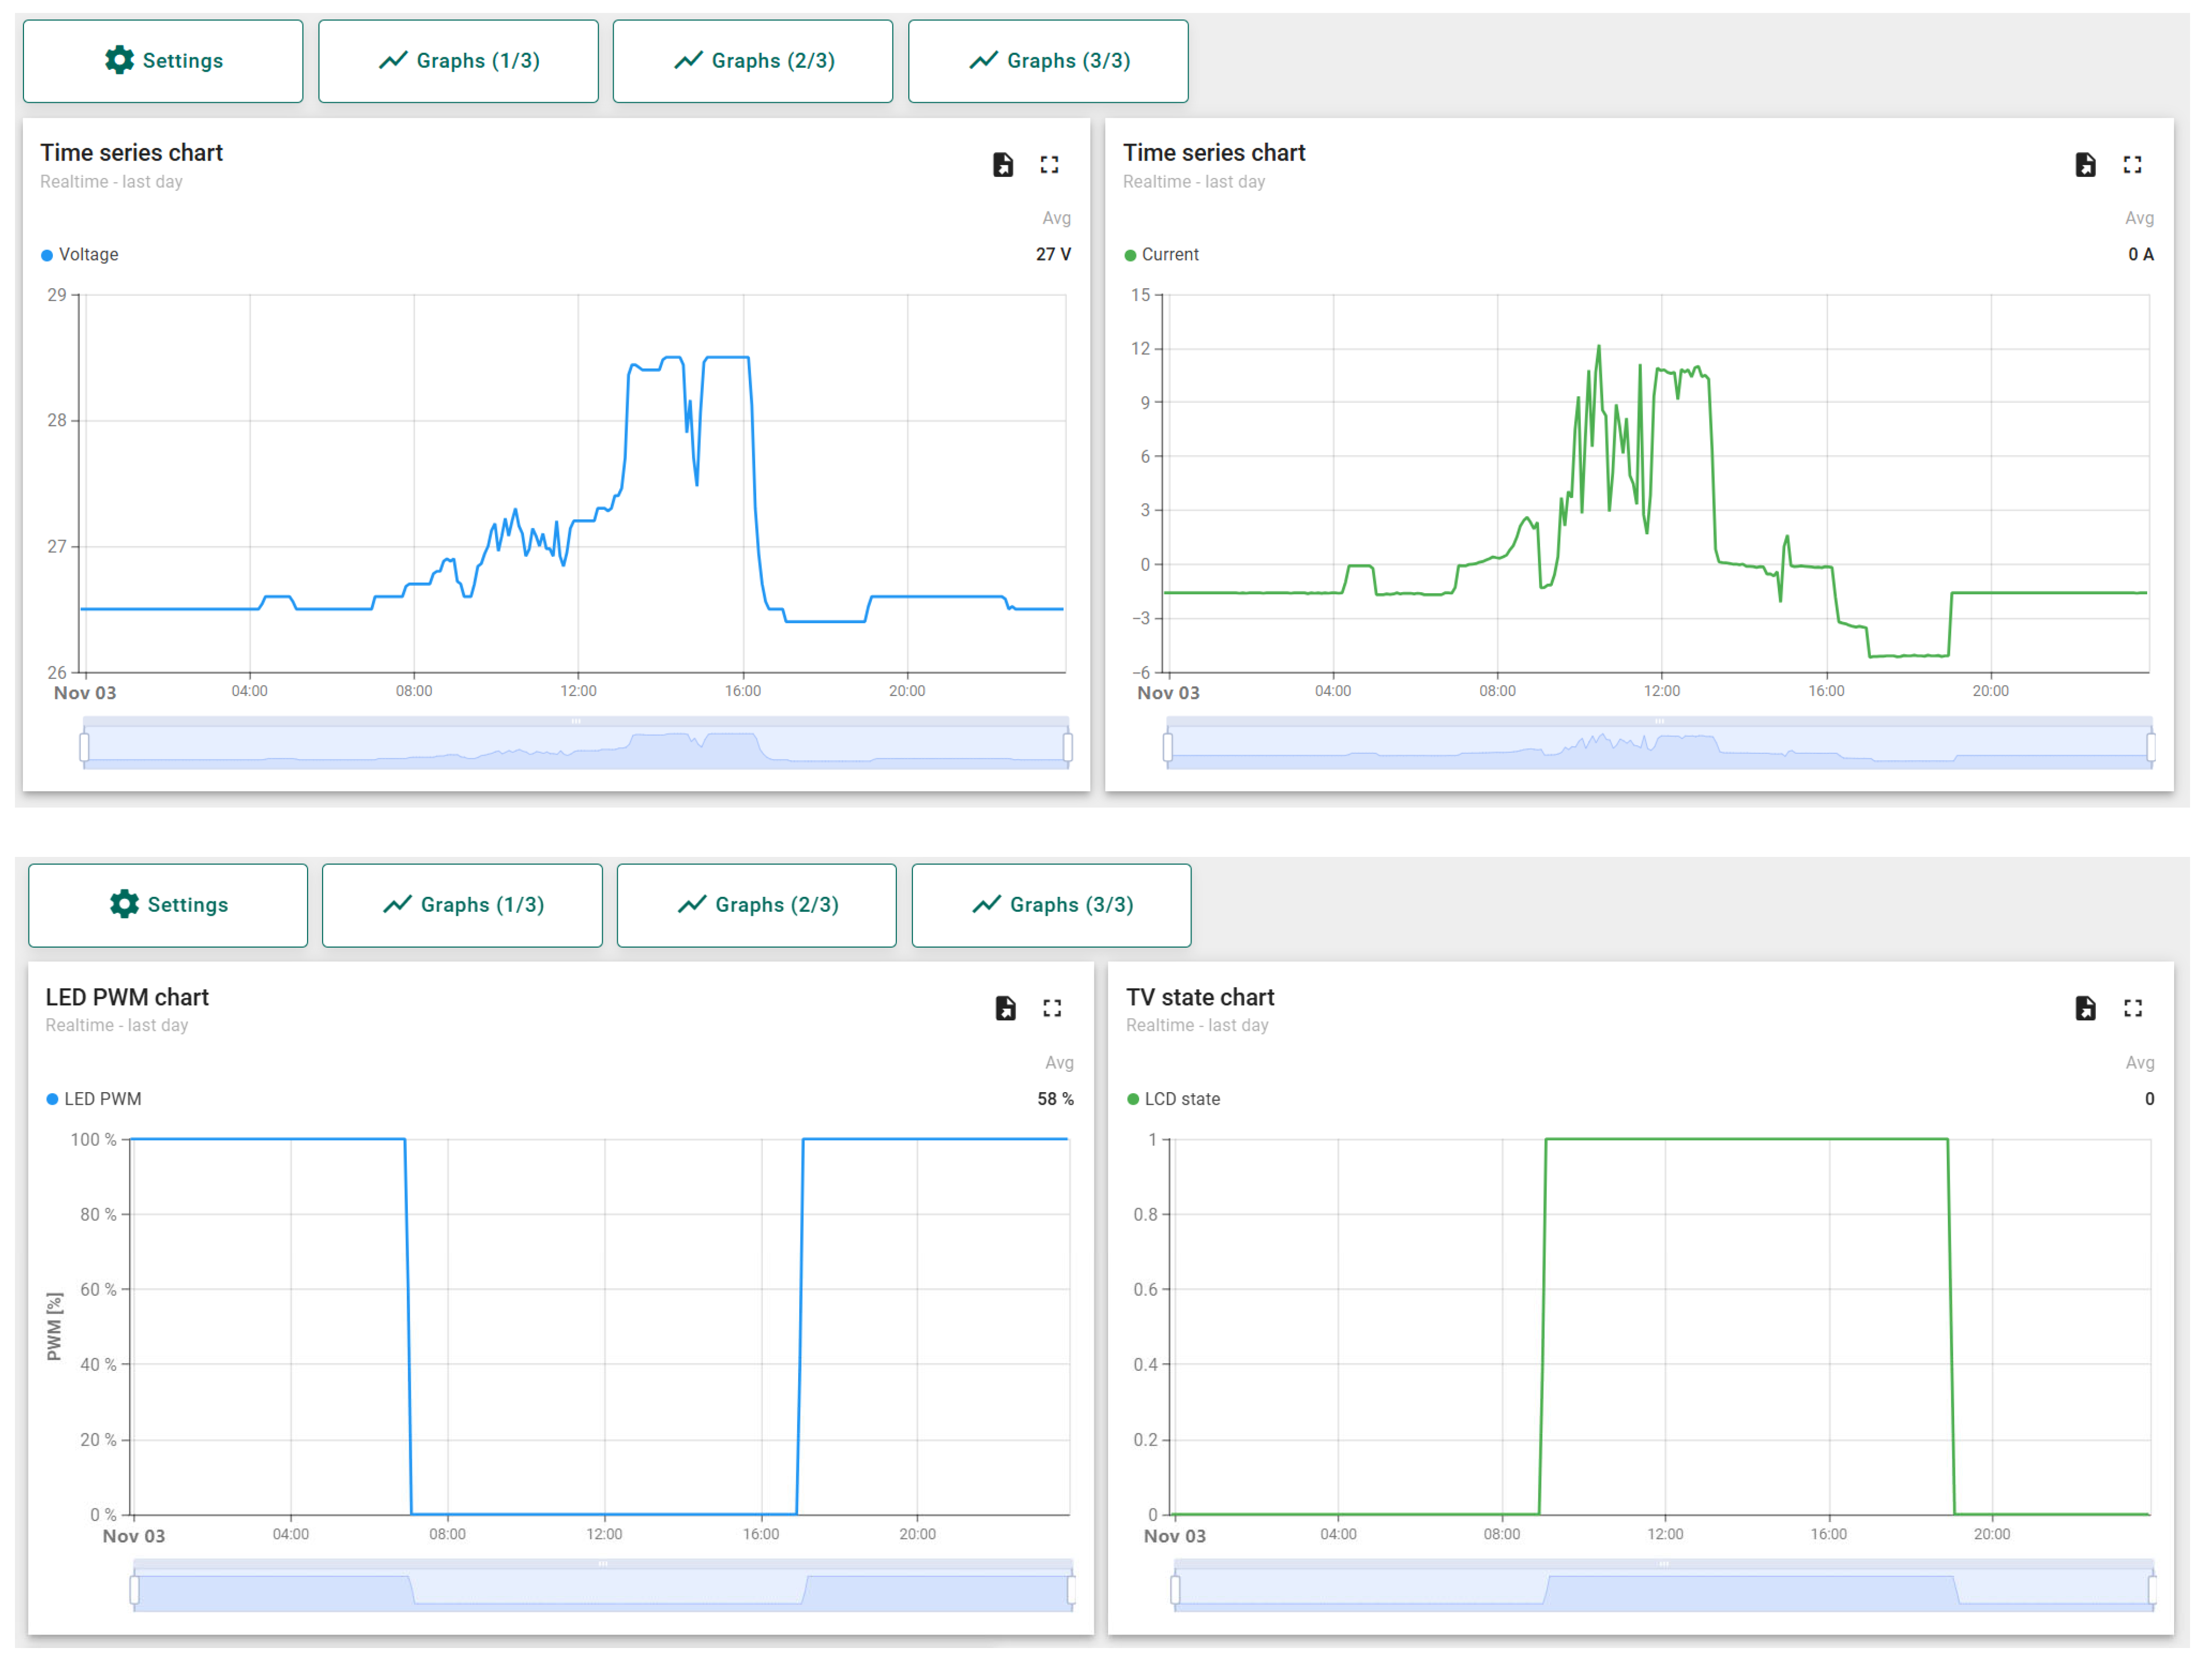Screen dimensions: 2212x1657
Task: Open the Current chart in fullscreen
Action: [2132, 165]
